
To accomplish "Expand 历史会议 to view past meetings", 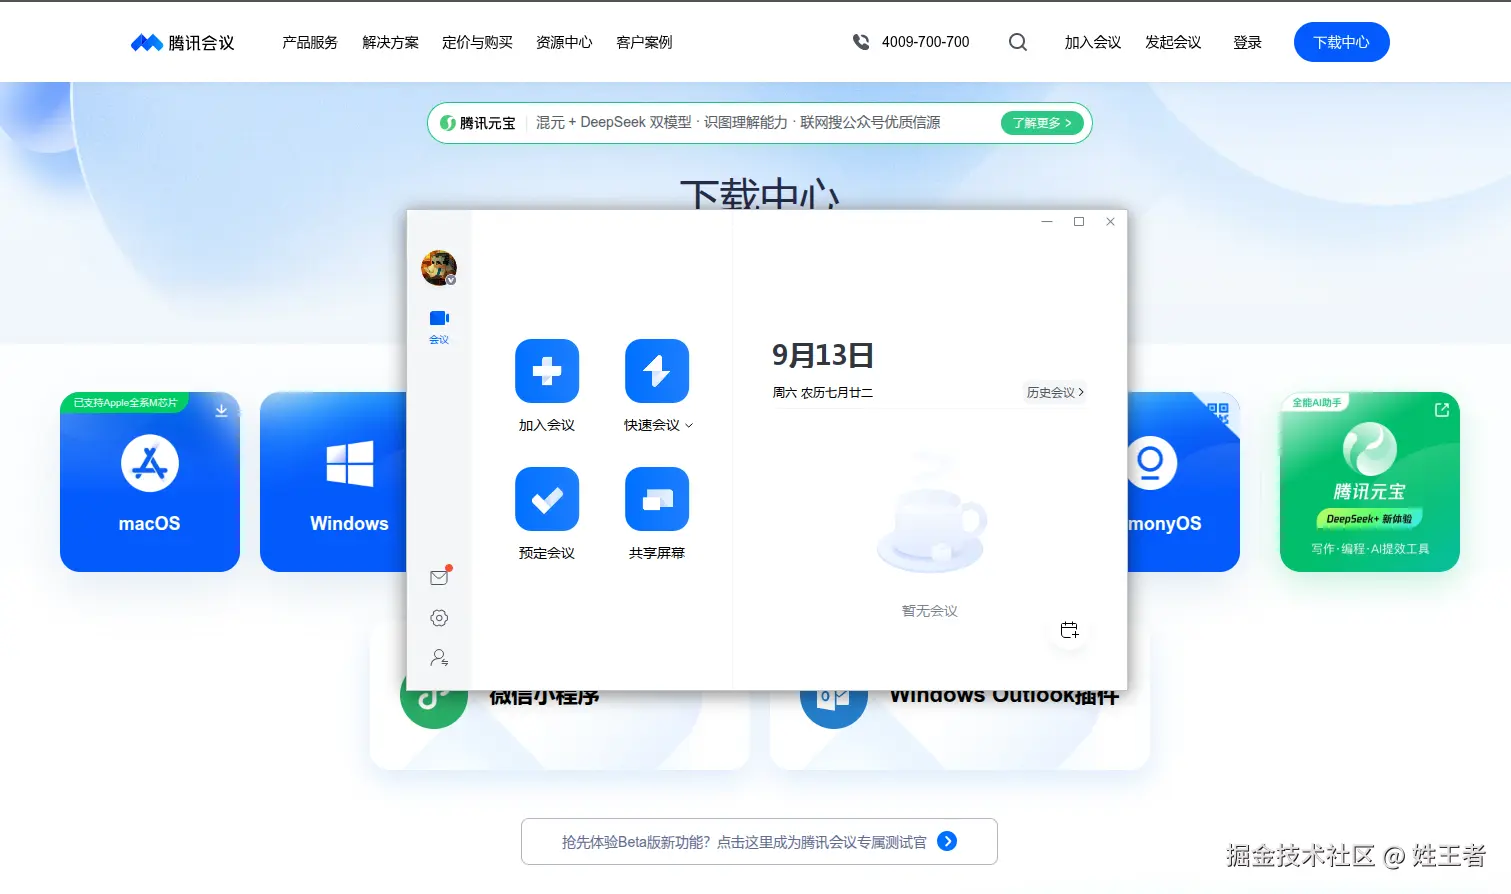I will pyautogui.click(x=1053, y=392).
